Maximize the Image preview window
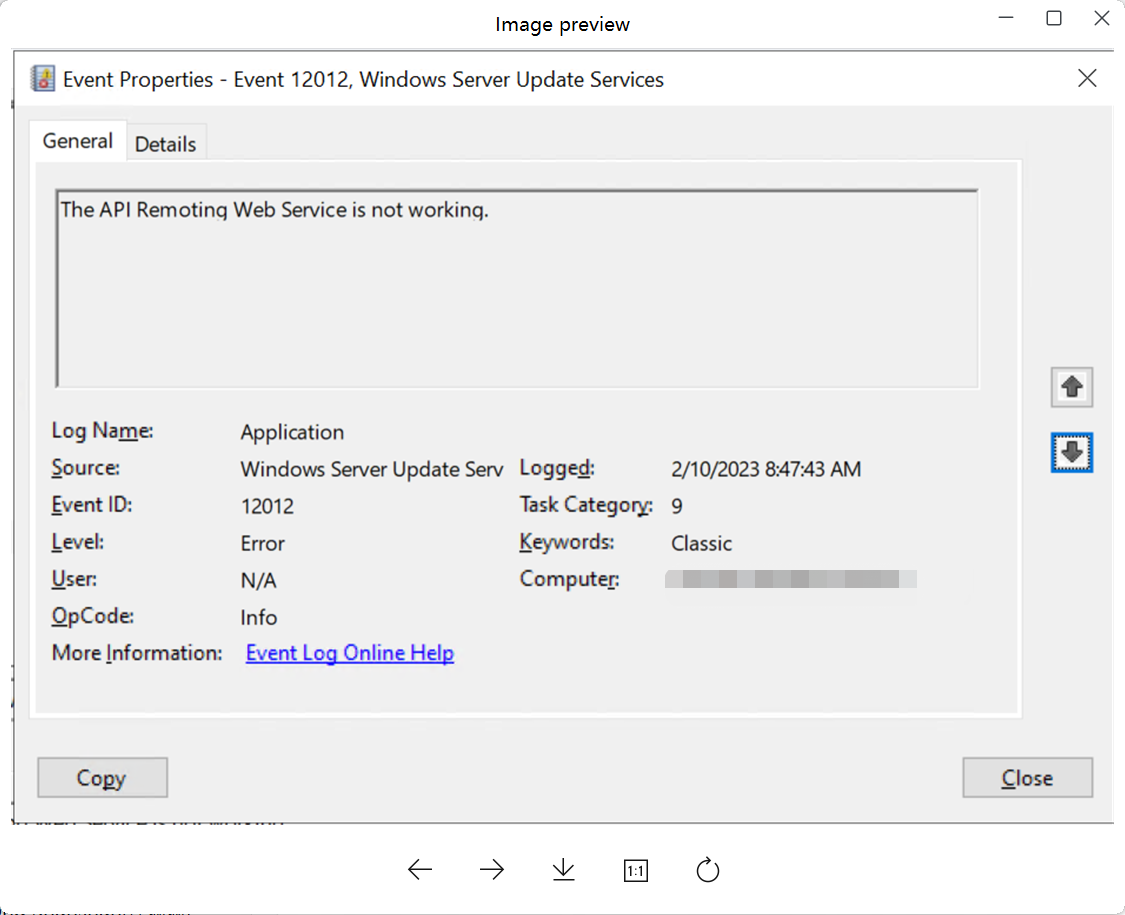This screenshot has height=915, width=1125. coord(1054,18)
